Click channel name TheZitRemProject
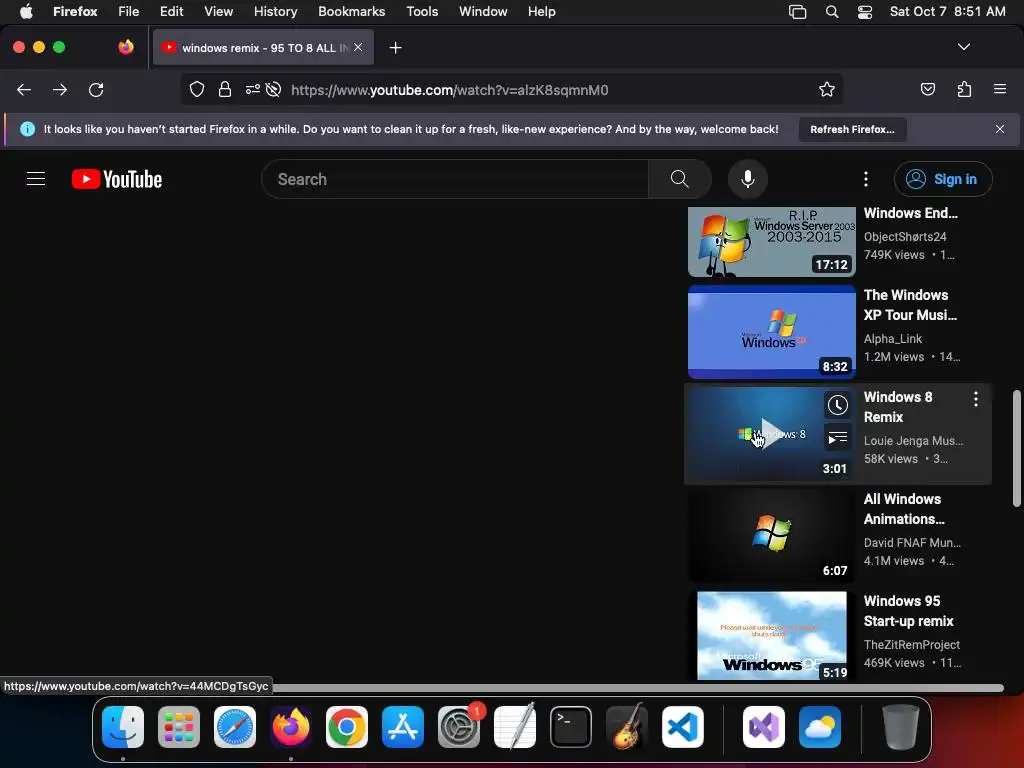 (912, 645)
